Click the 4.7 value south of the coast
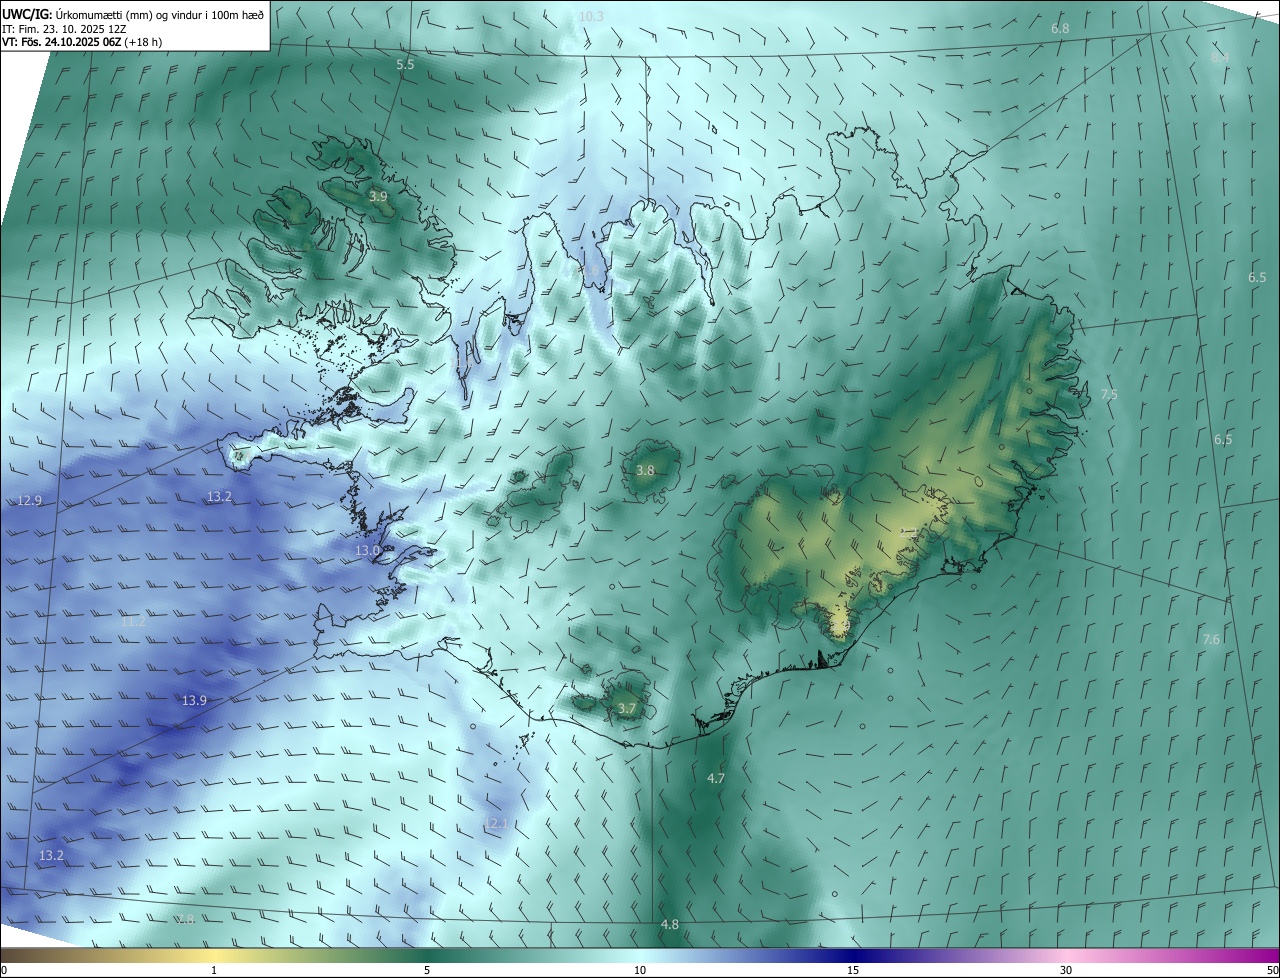 pyautogui.click(x=715, y=778)
